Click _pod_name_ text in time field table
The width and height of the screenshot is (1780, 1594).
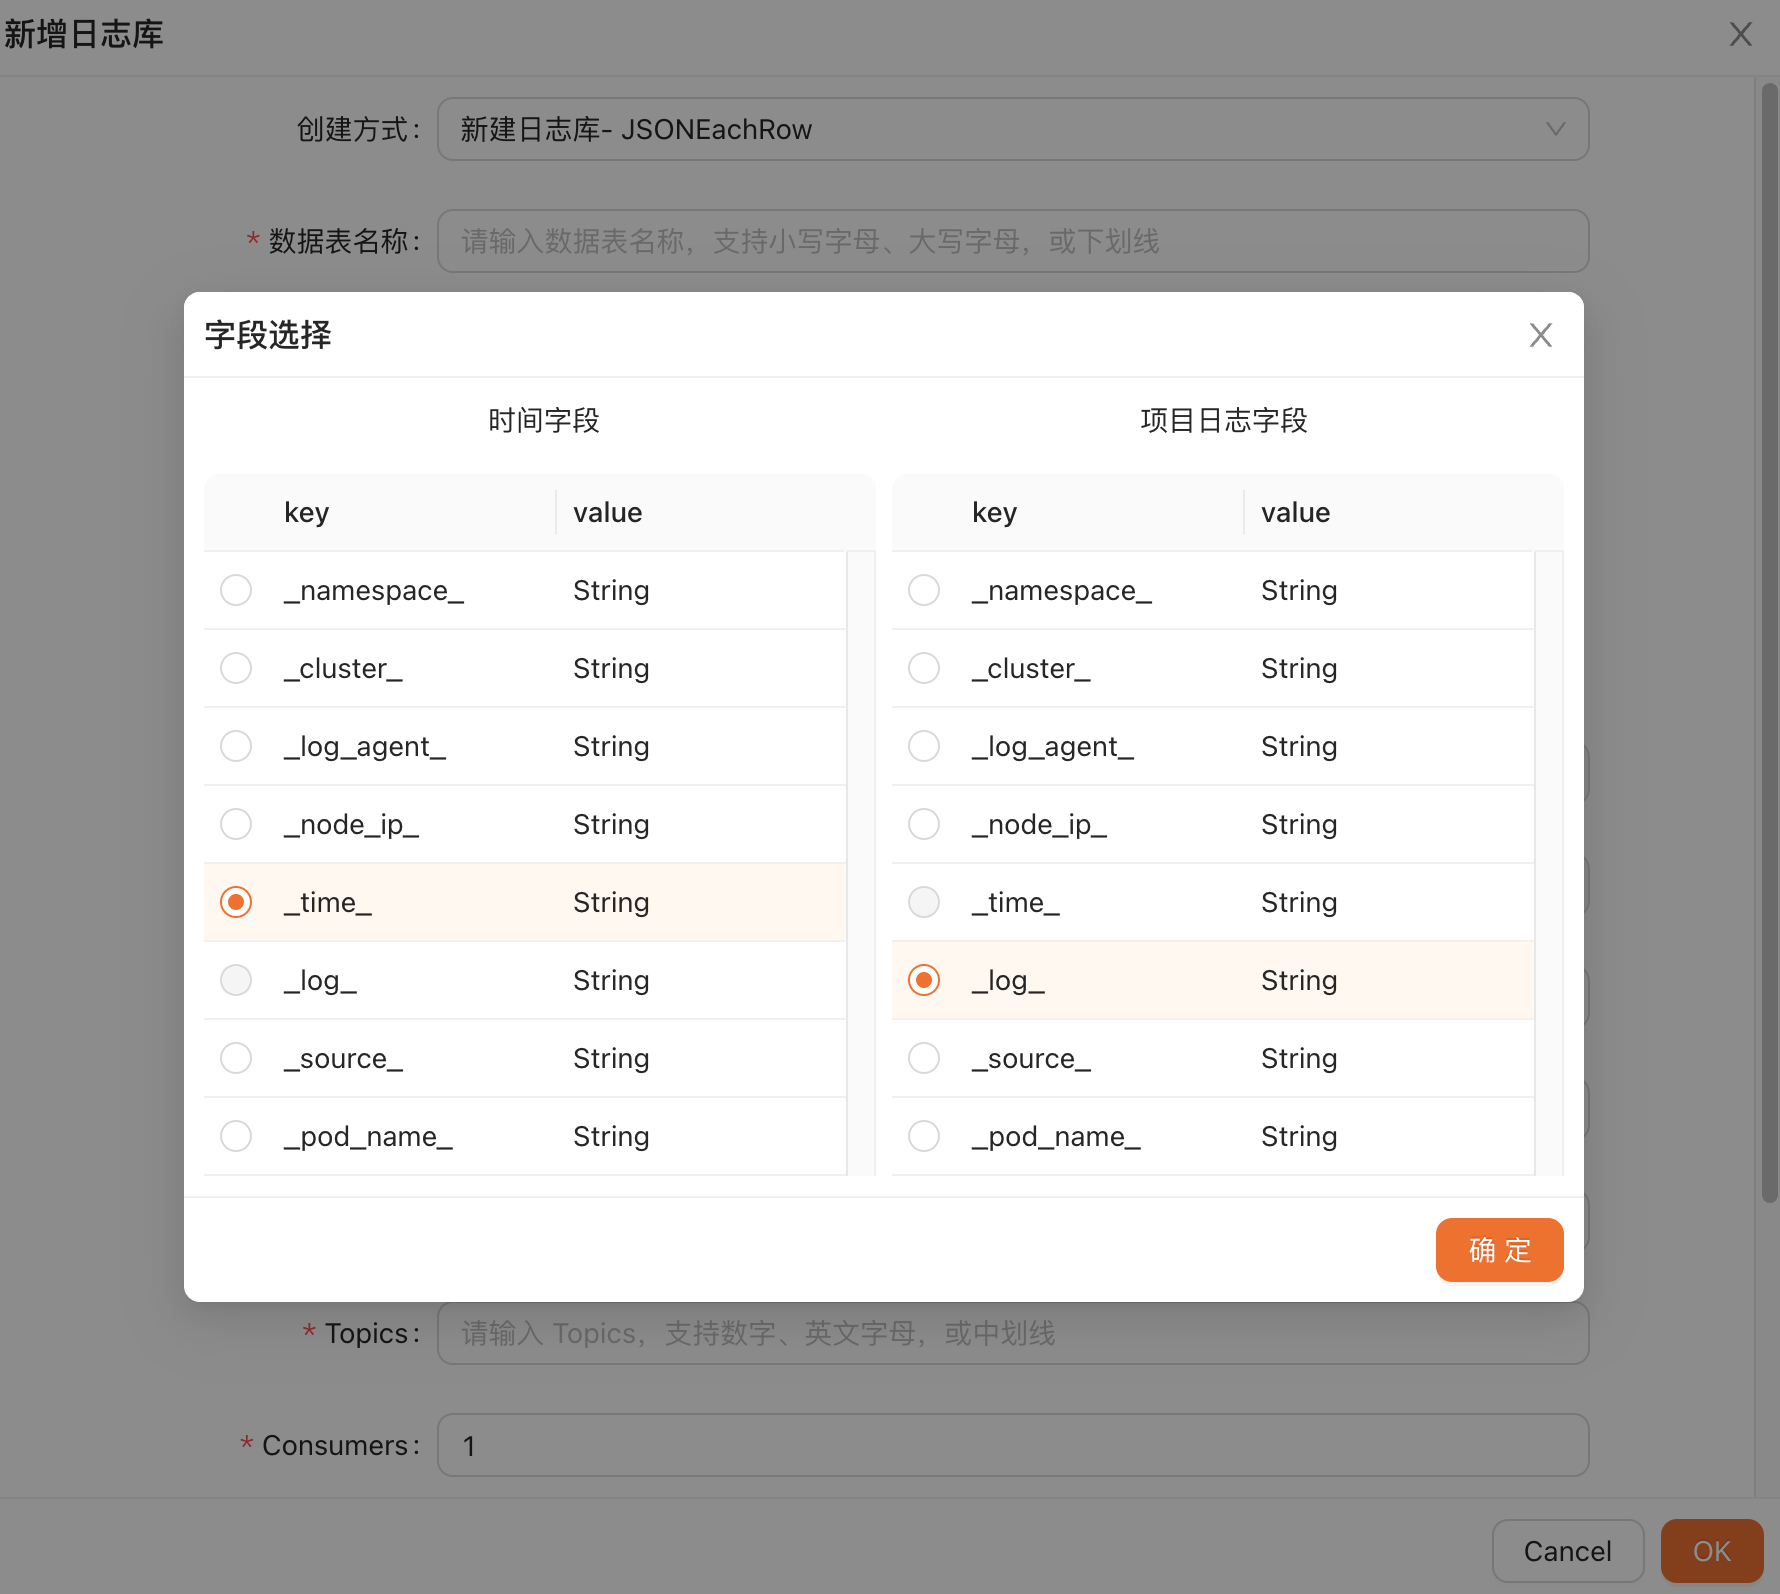pos(368,1136)
